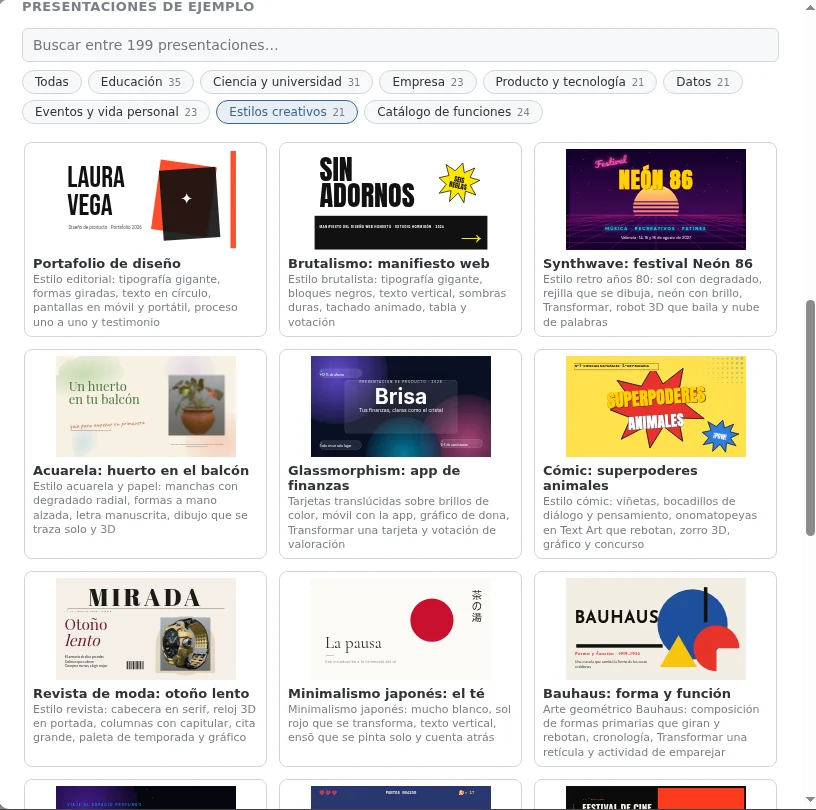The width and height of the screenshot is (816, 810).
Task: Select the Todas filter chip
Action: [x=52, y=82]
